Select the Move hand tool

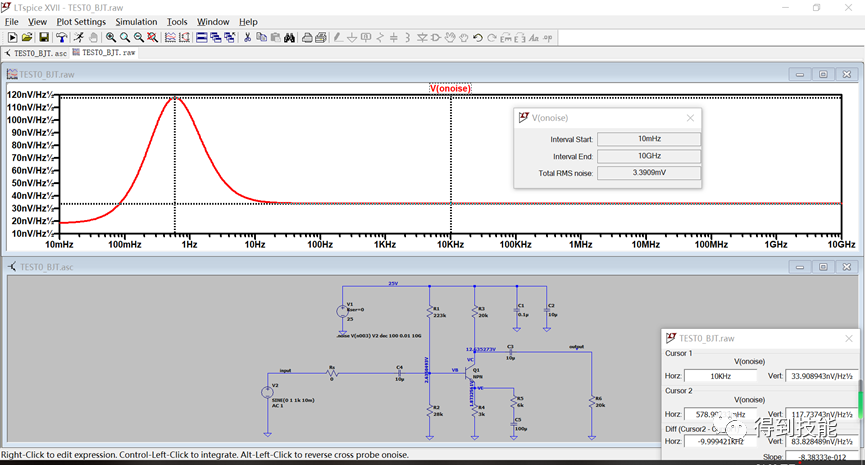[x=450, y=38]
